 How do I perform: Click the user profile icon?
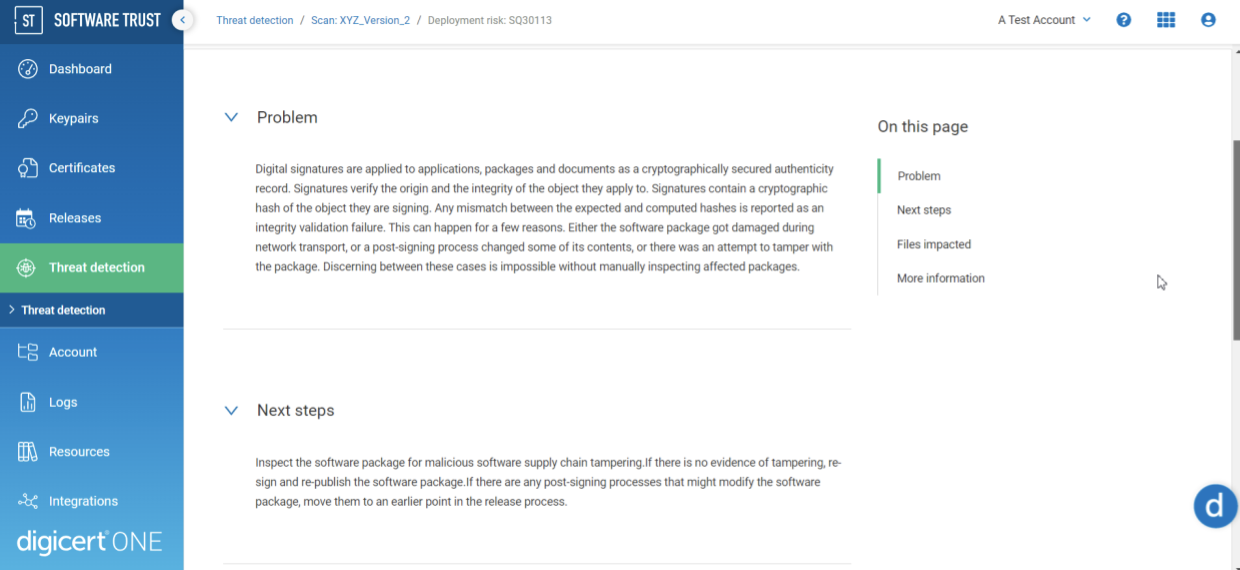pyautogui.click(x=1208, y=20)
